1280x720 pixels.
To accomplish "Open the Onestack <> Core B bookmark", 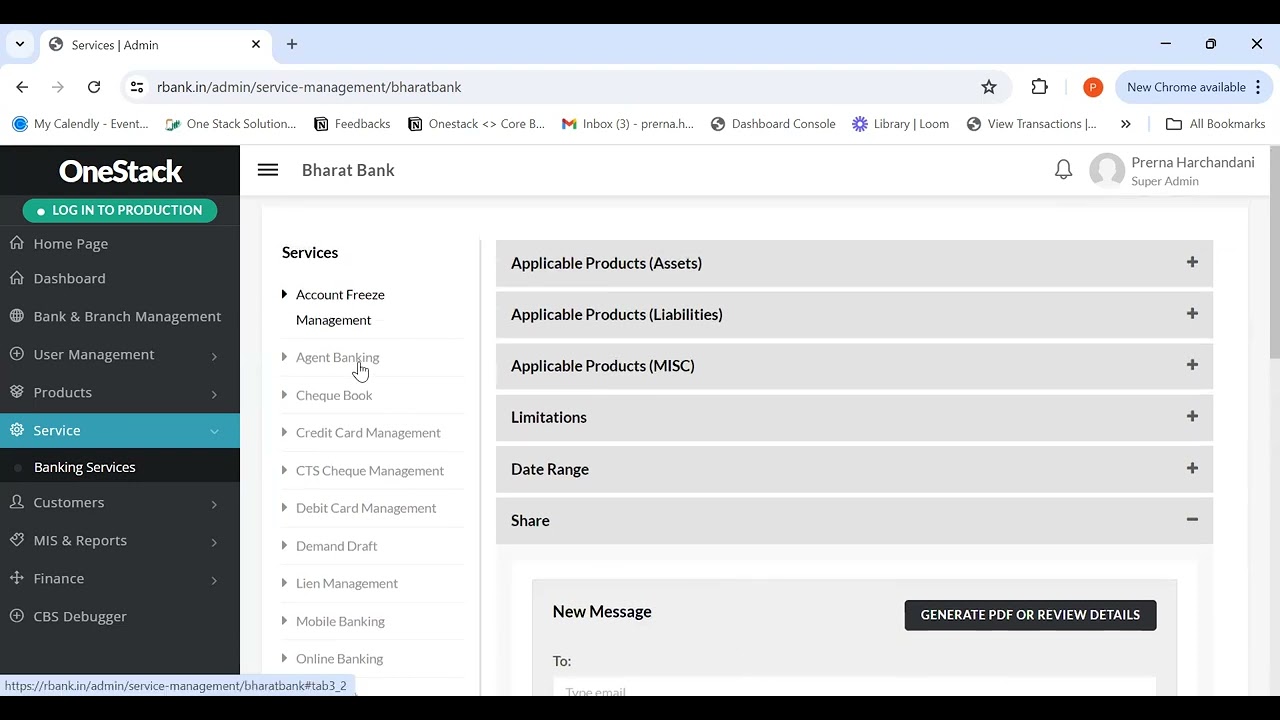I will click(x=476, y=124).
